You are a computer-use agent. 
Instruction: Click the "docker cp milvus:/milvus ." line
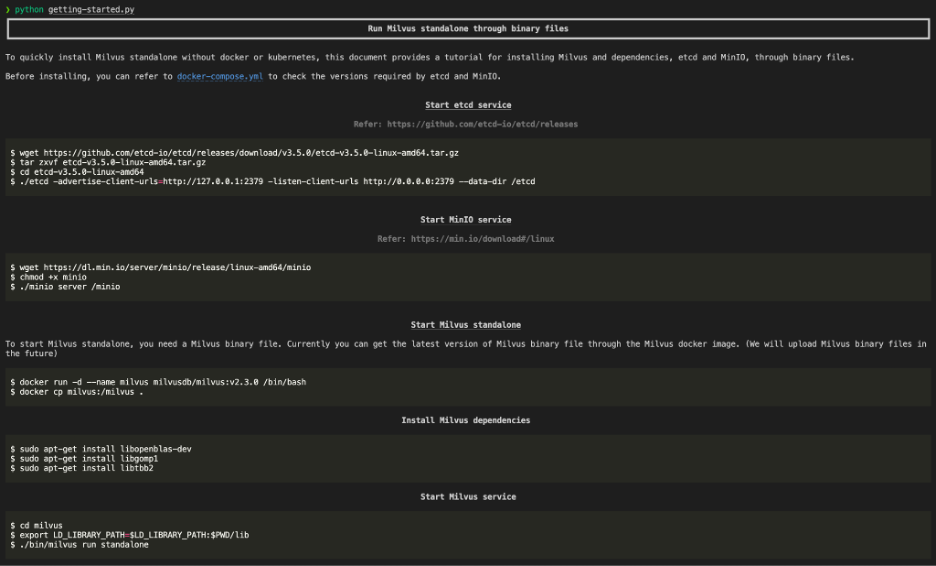coord(77,392)
